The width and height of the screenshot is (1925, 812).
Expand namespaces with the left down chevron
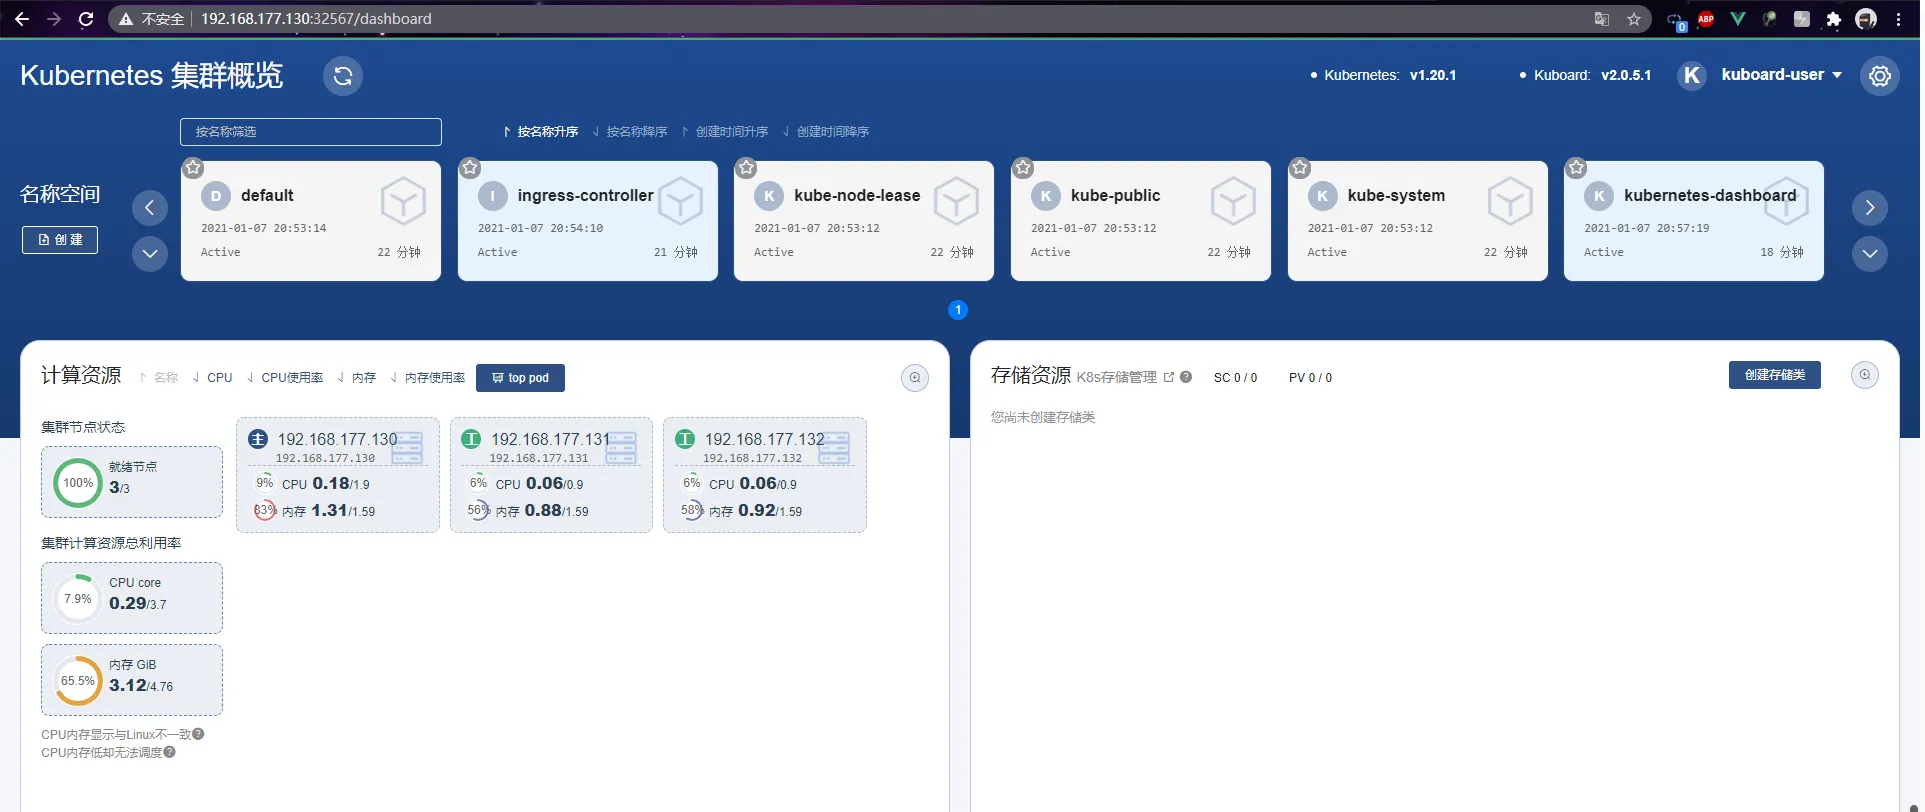pyautogui.click(x=149, y=253)
